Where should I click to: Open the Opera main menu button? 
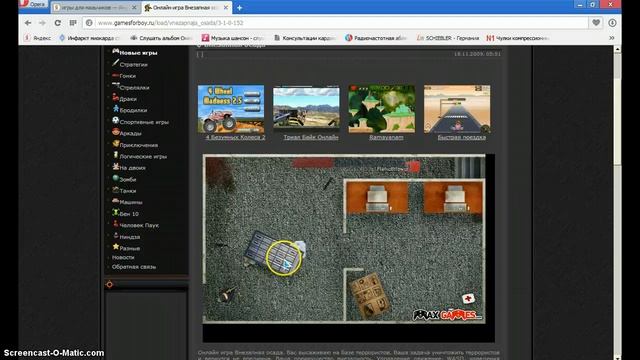pos(33,4)
